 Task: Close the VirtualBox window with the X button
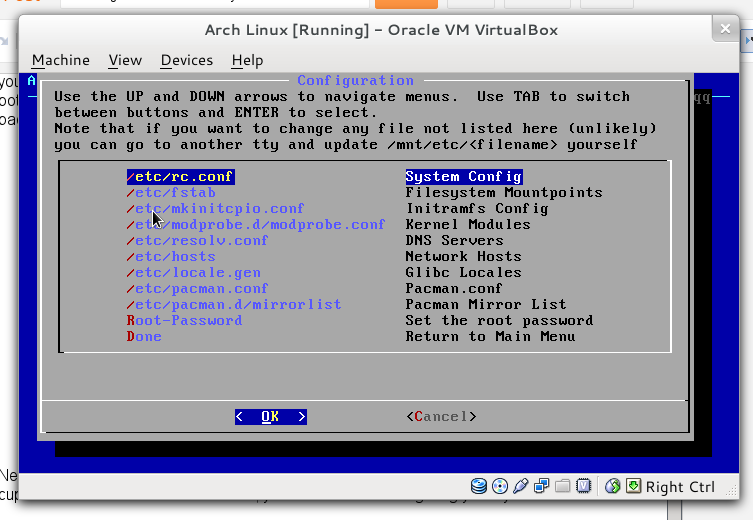click(x=725, y=29)
